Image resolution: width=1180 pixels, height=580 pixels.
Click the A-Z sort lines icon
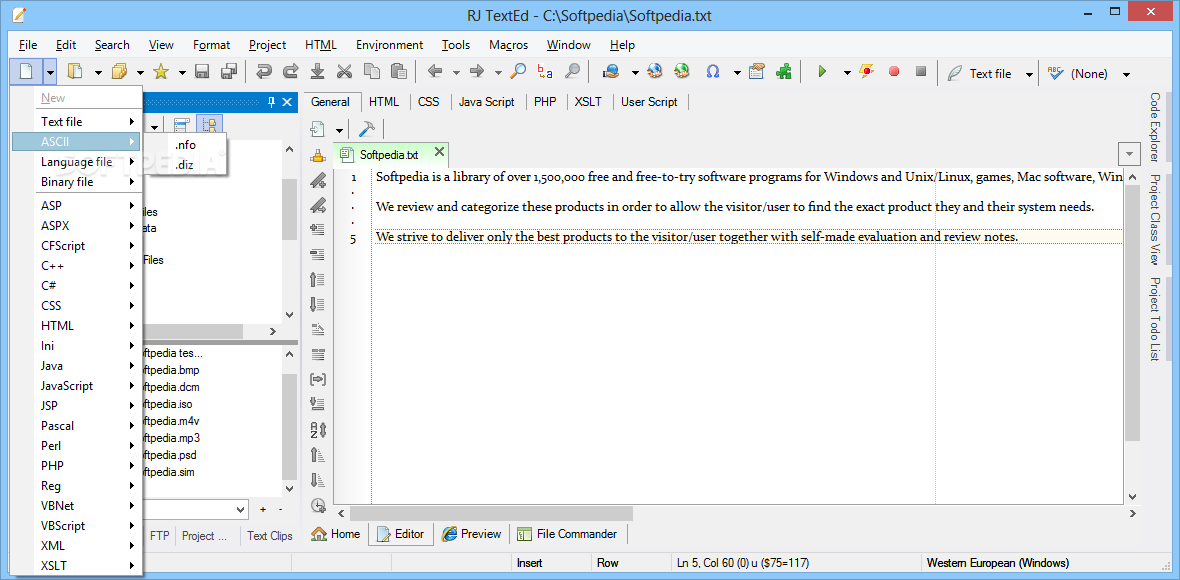point(318,430)
